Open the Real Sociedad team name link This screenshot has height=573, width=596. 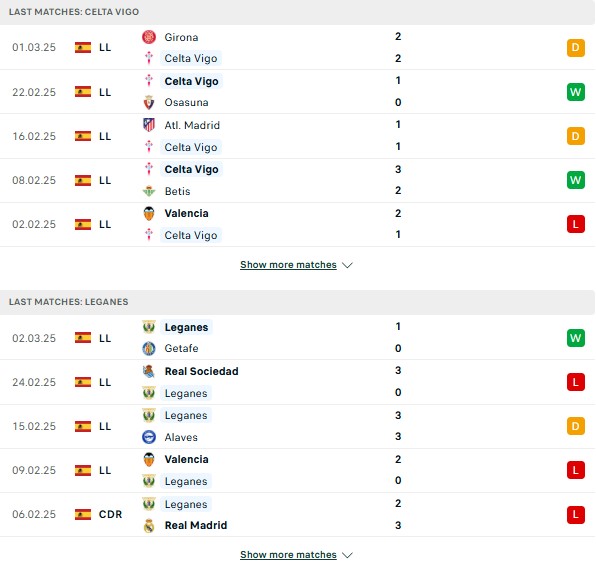201,371
